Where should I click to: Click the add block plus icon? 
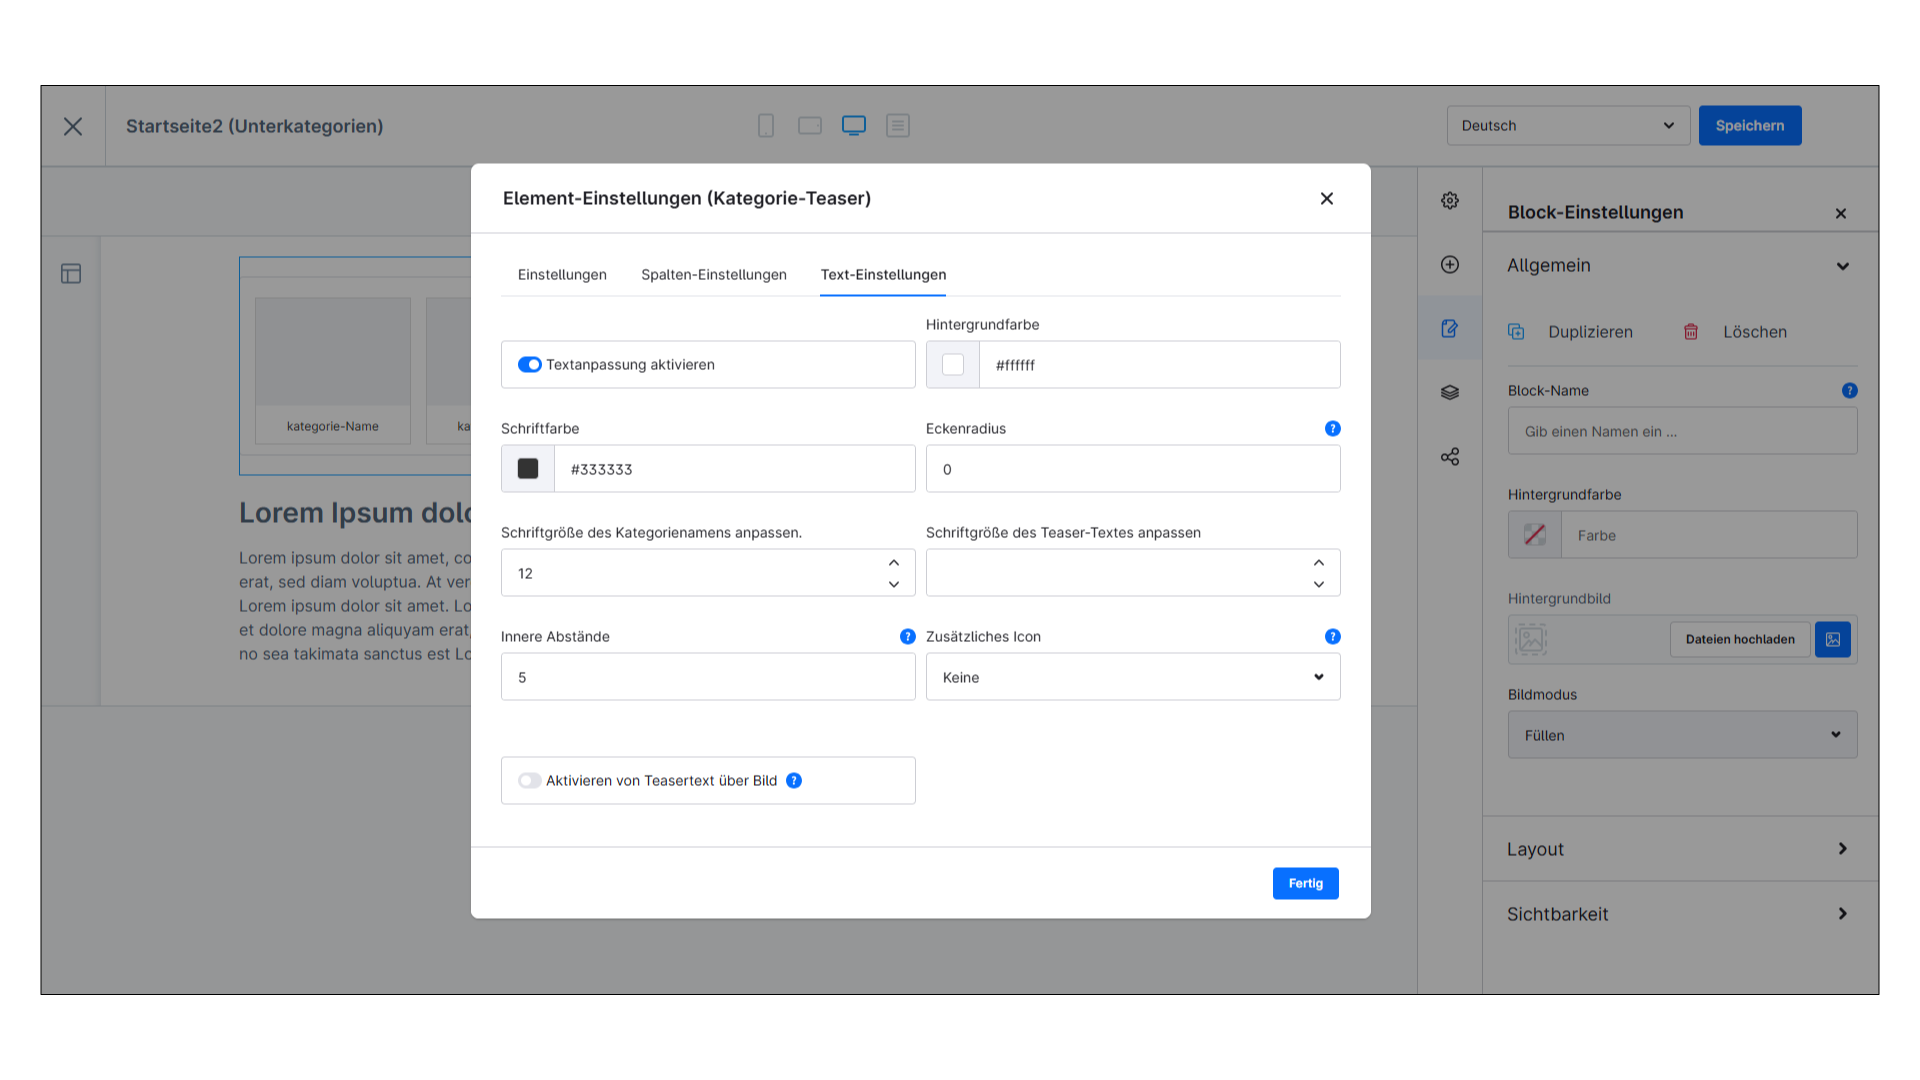pyautogui.click(x=1449, y=264)
